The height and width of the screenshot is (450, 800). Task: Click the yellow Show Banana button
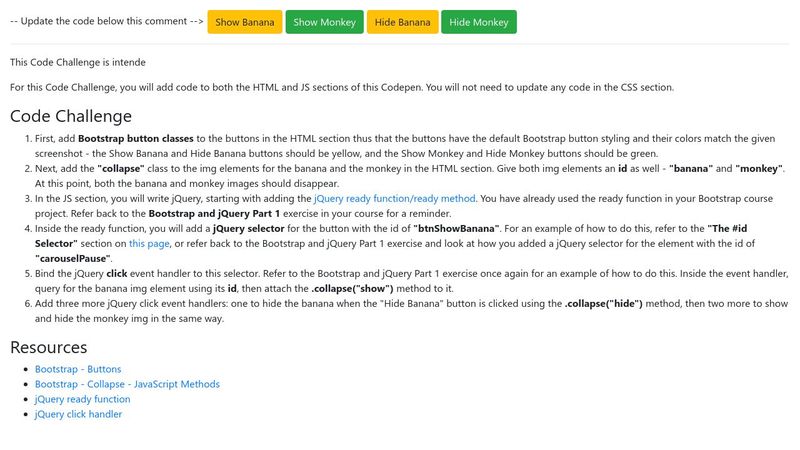(245, 22)
